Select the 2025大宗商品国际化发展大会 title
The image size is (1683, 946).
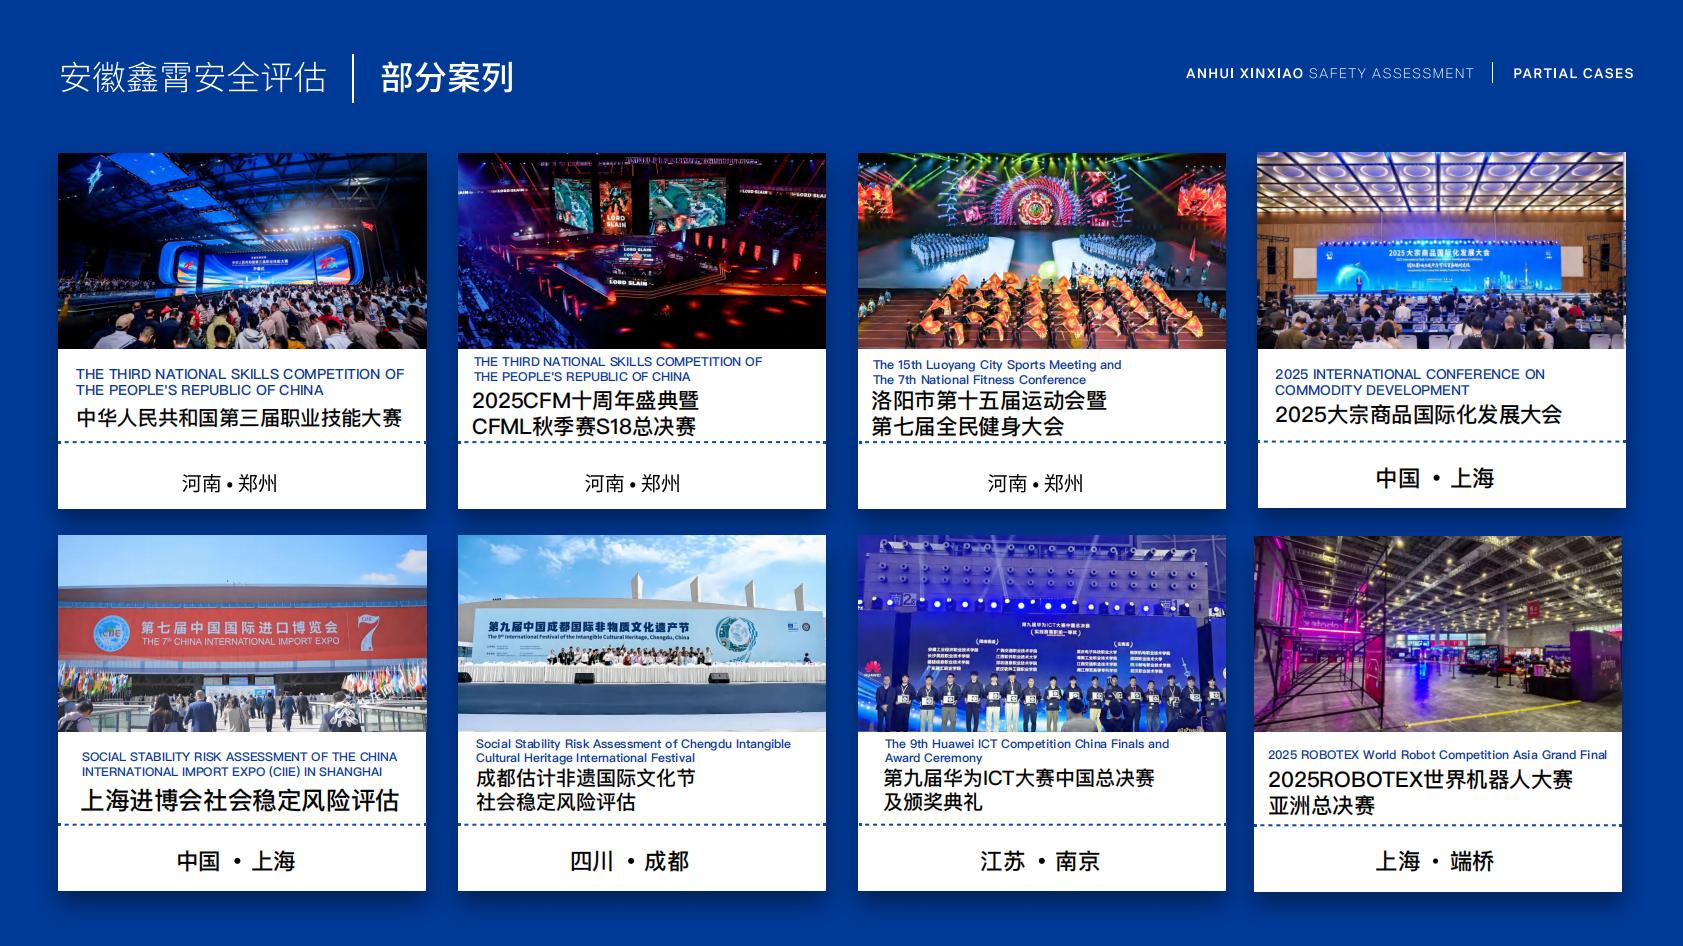tap(1418, 415)
